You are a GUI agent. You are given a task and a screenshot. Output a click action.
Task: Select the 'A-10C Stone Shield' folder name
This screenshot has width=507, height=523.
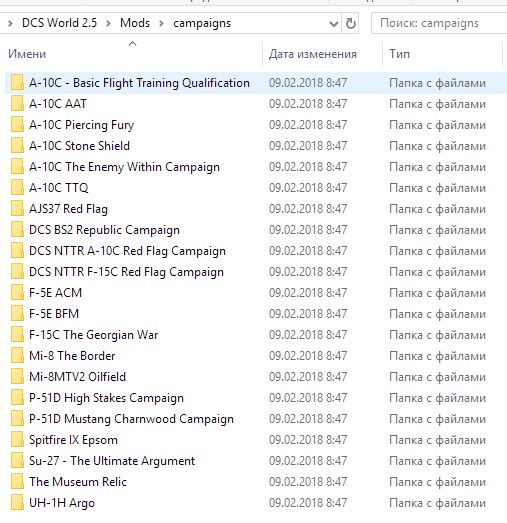(79, 146)
